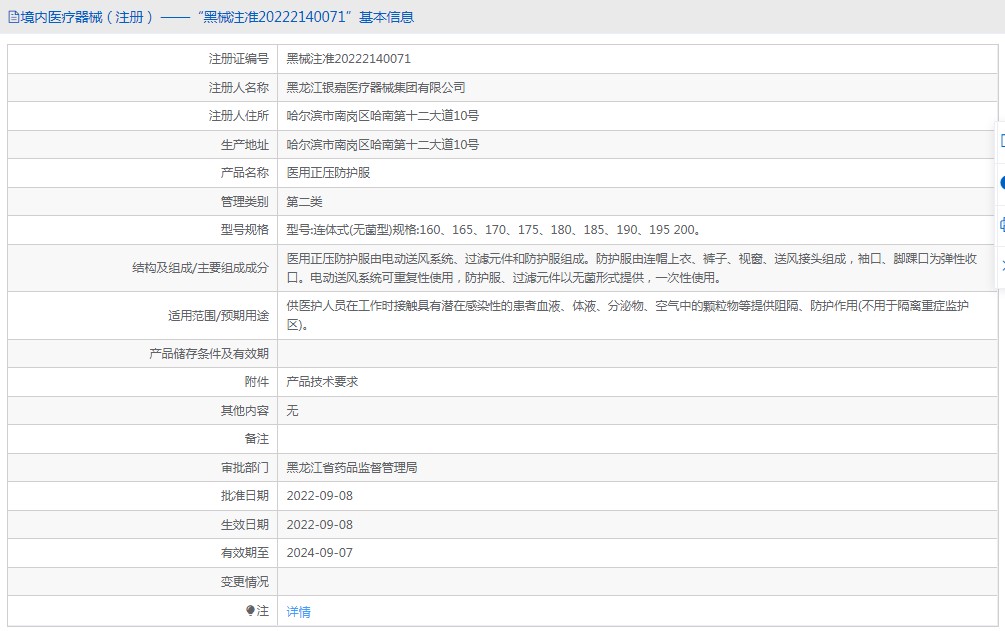Click the address in the 注册人住所 row
Image resolution: width=1005 pixels, height=631 pixels.
pos(382,116)
